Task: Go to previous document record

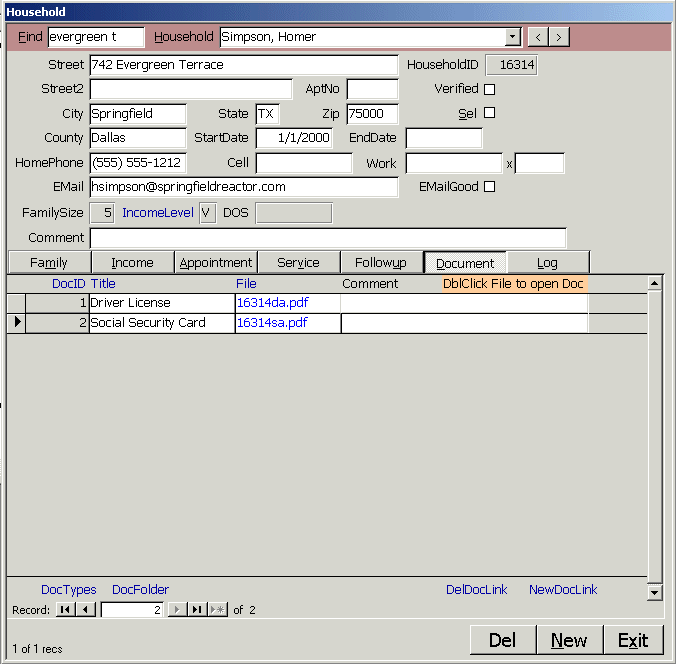Action: (x=85, y=609)
